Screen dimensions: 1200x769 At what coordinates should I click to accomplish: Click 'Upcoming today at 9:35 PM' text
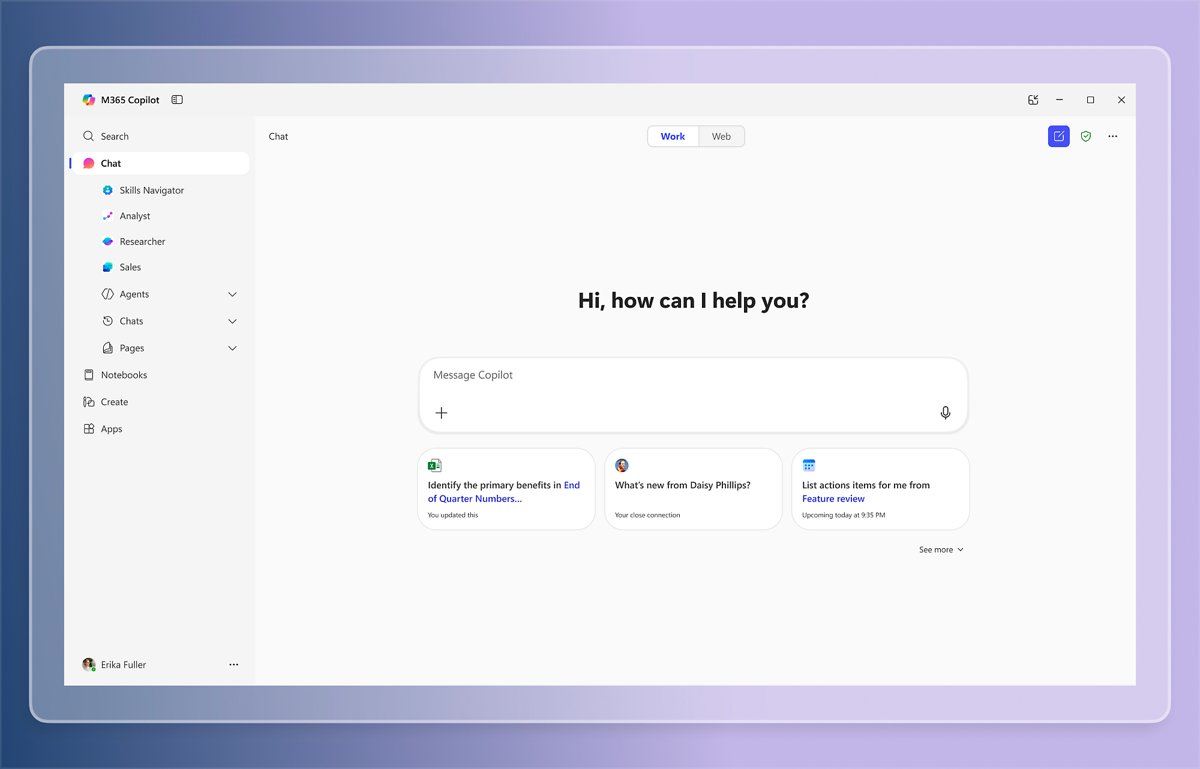pyautogui.click(x=843, y=515)
